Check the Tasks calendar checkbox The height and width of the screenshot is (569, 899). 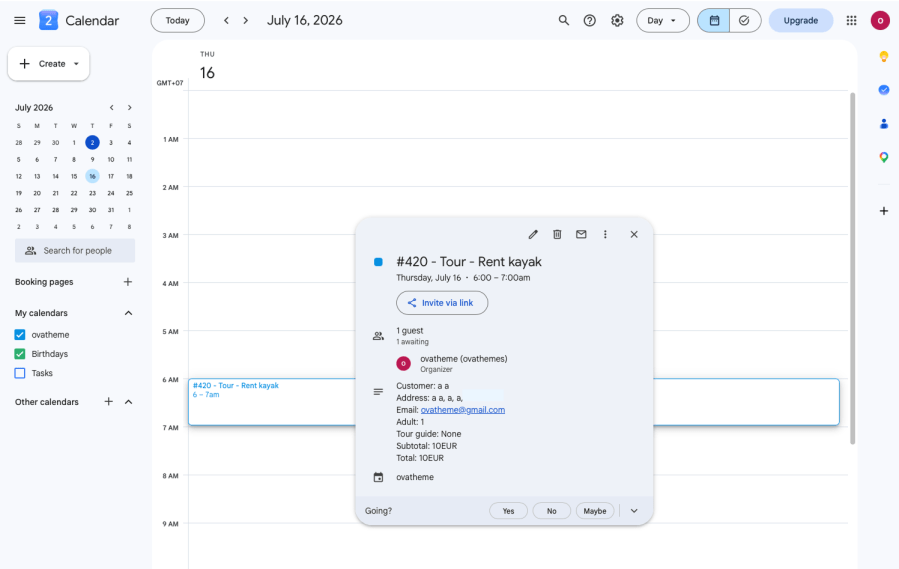coord(20,373)
